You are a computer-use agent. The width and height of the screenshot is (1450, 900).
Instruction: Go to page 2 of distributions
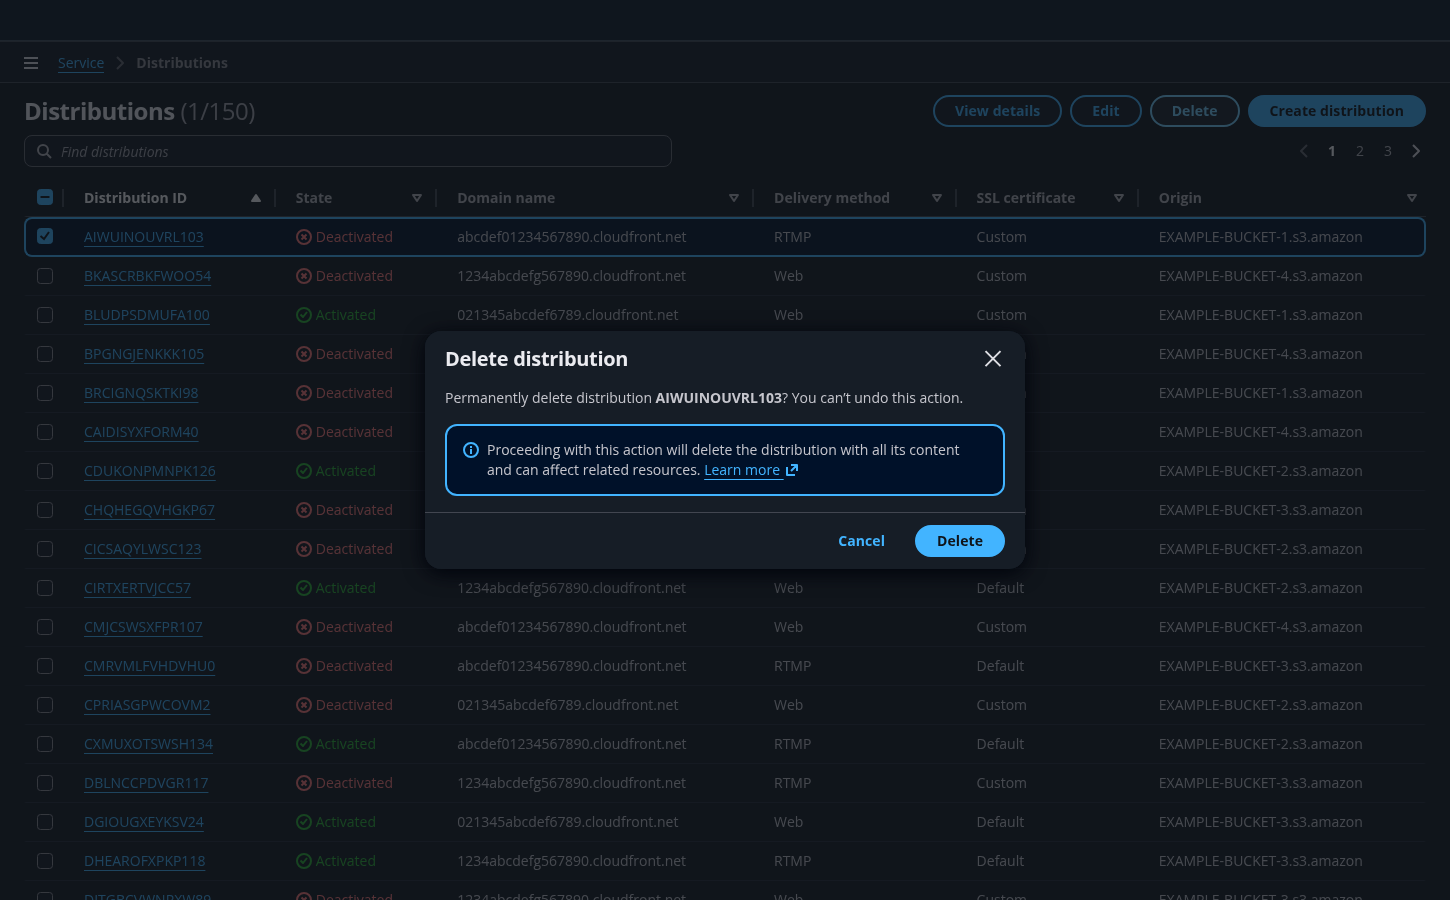(x=1360, y=151)
